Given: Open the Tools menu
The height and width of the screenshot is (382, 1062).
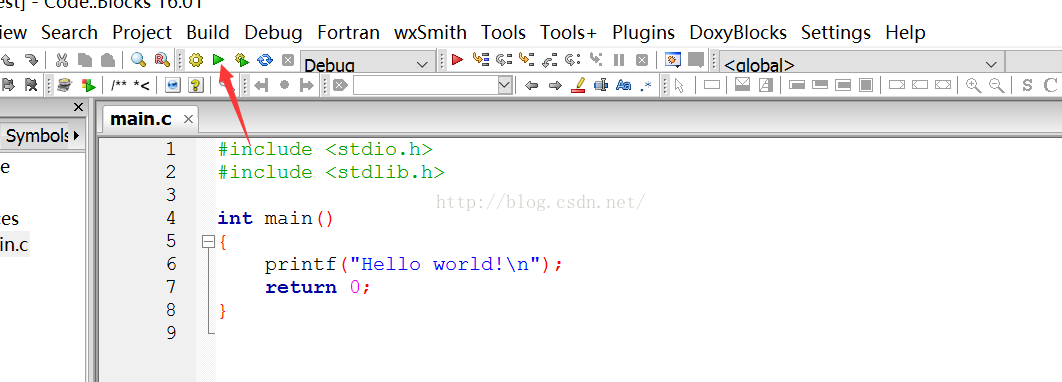Looking at the screenshot, I should [503, 33].
